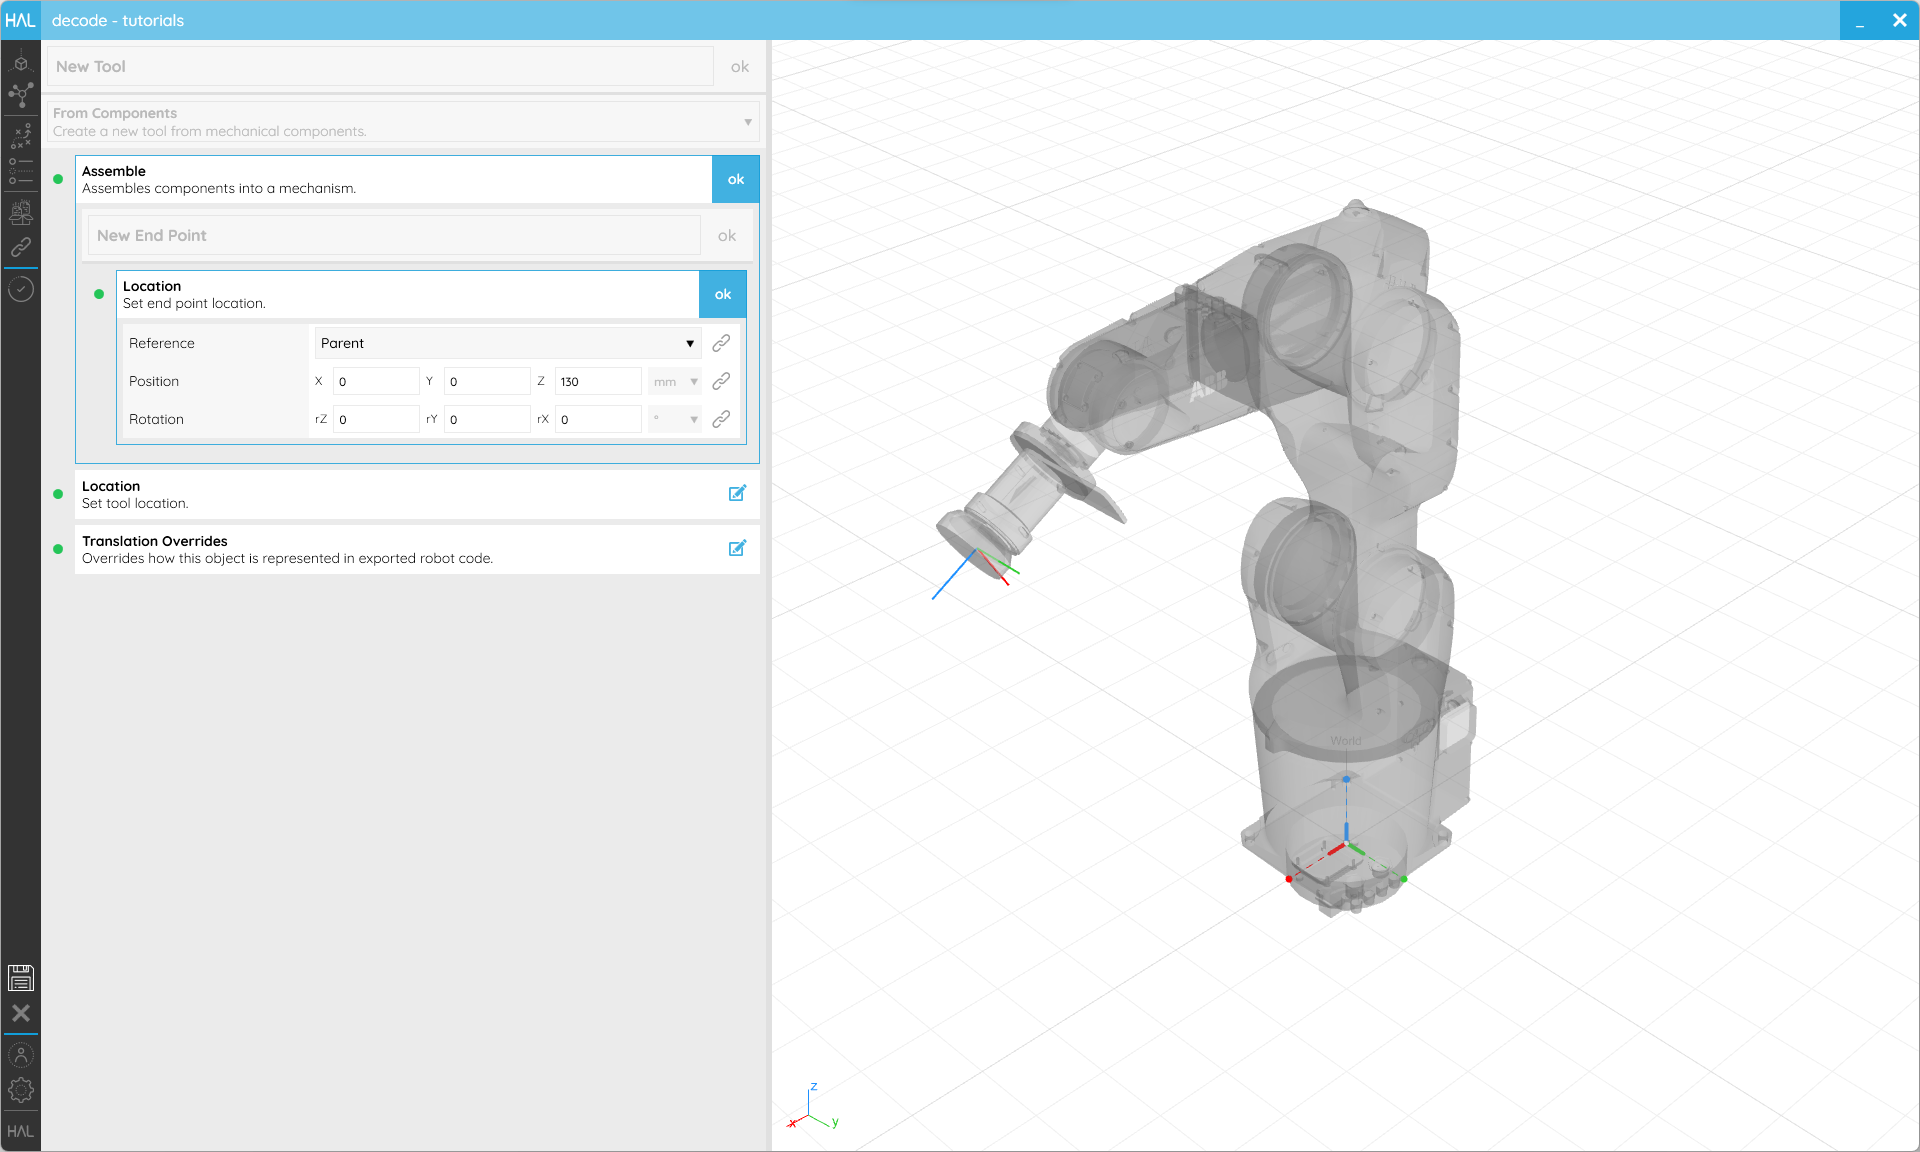1920x1152 pixels.
Task: Click the HAL logo in title bar
Action: (x=20, y=20)
